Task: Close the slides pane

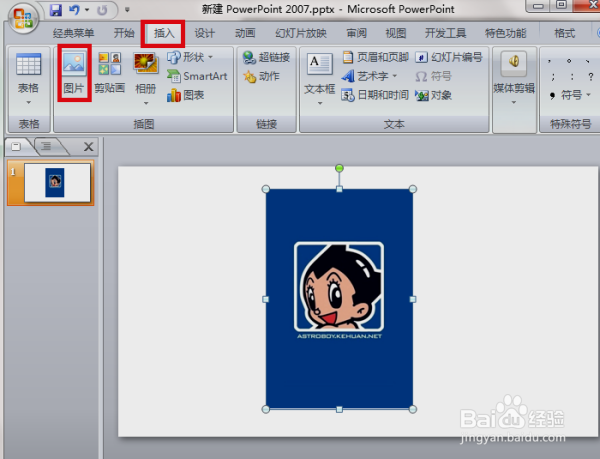Action: click(x=88, y=146)
